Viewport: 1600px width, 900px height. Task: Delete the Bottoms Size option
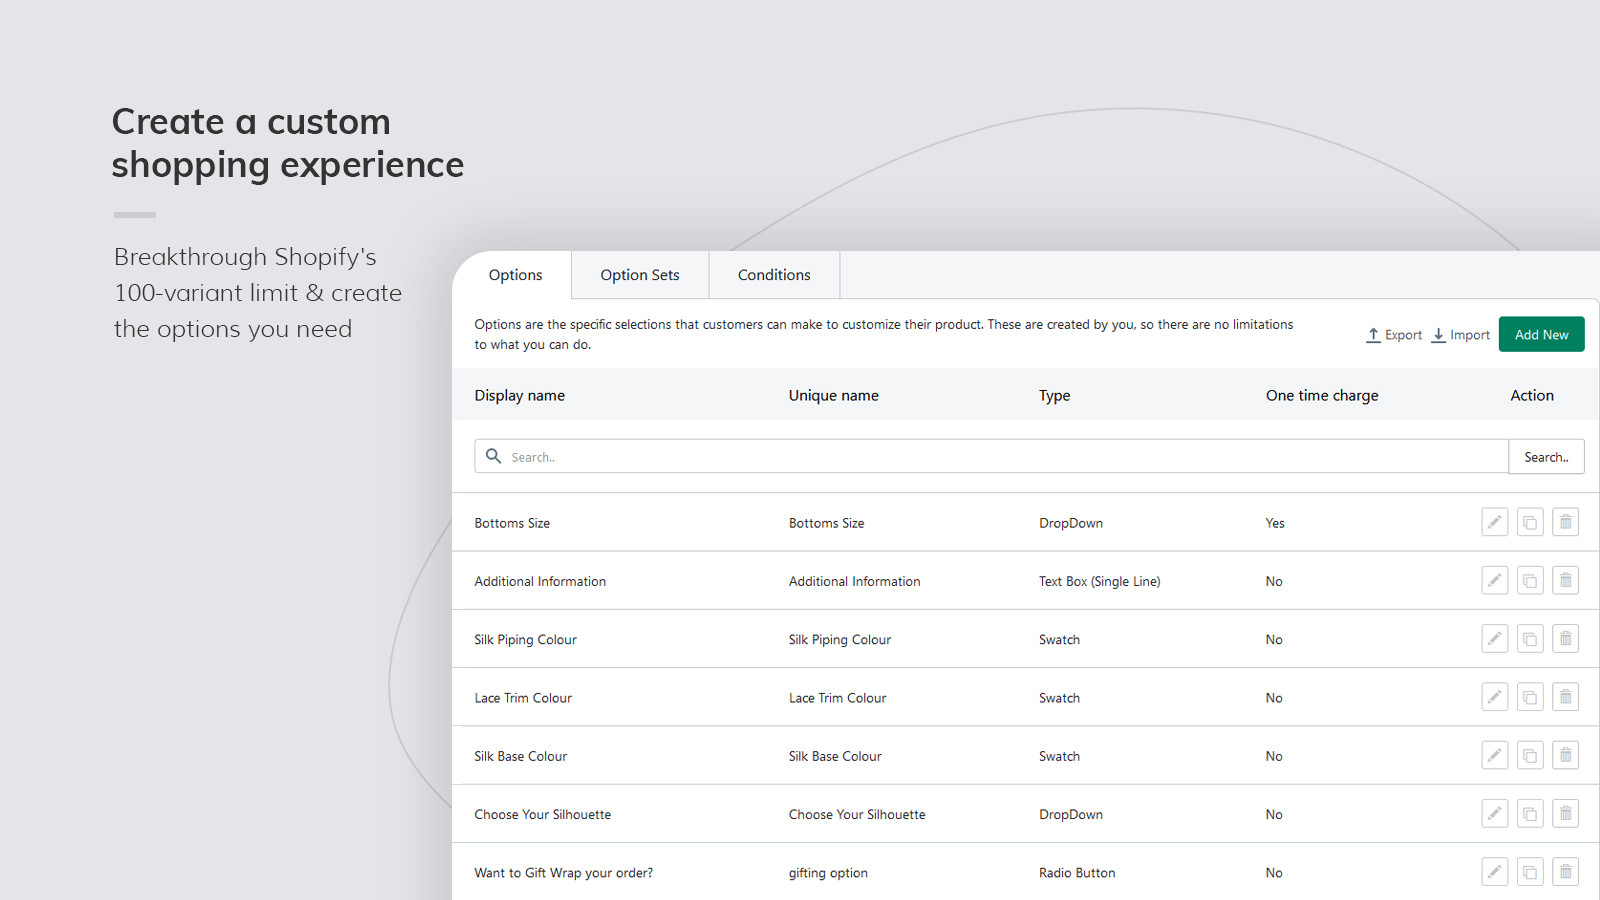[1566, 522]
